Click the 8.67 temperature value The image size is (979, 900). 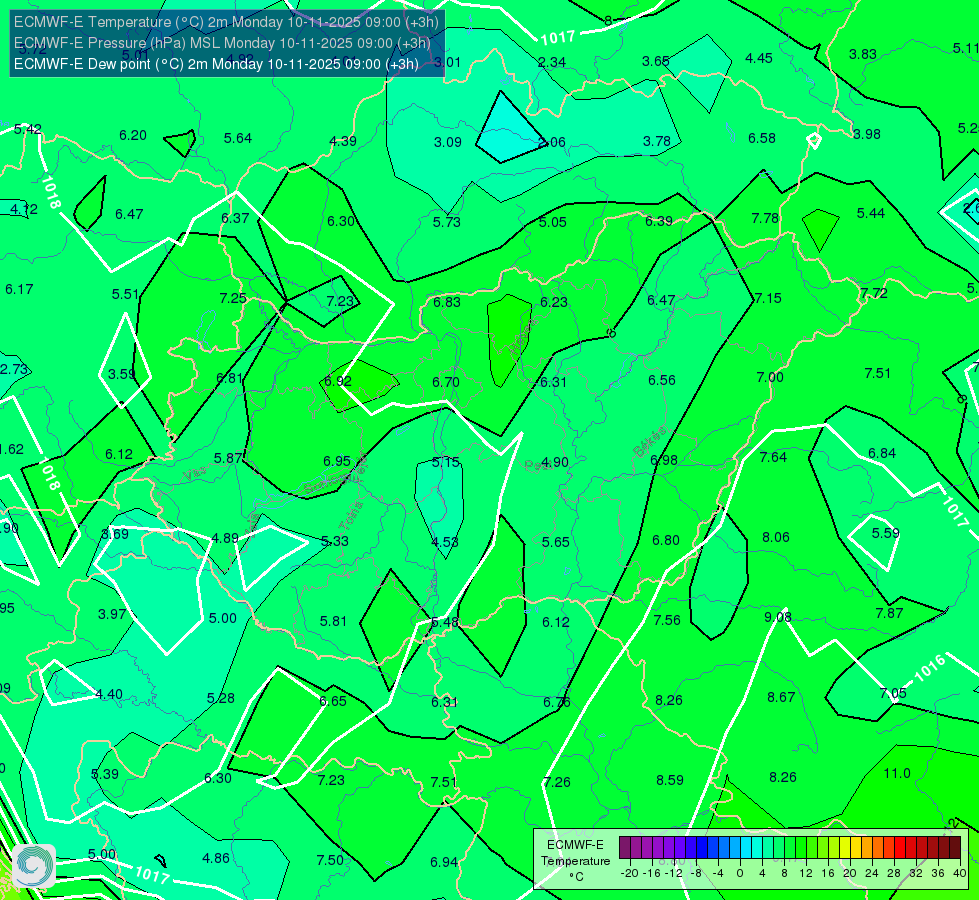(781, 697)
